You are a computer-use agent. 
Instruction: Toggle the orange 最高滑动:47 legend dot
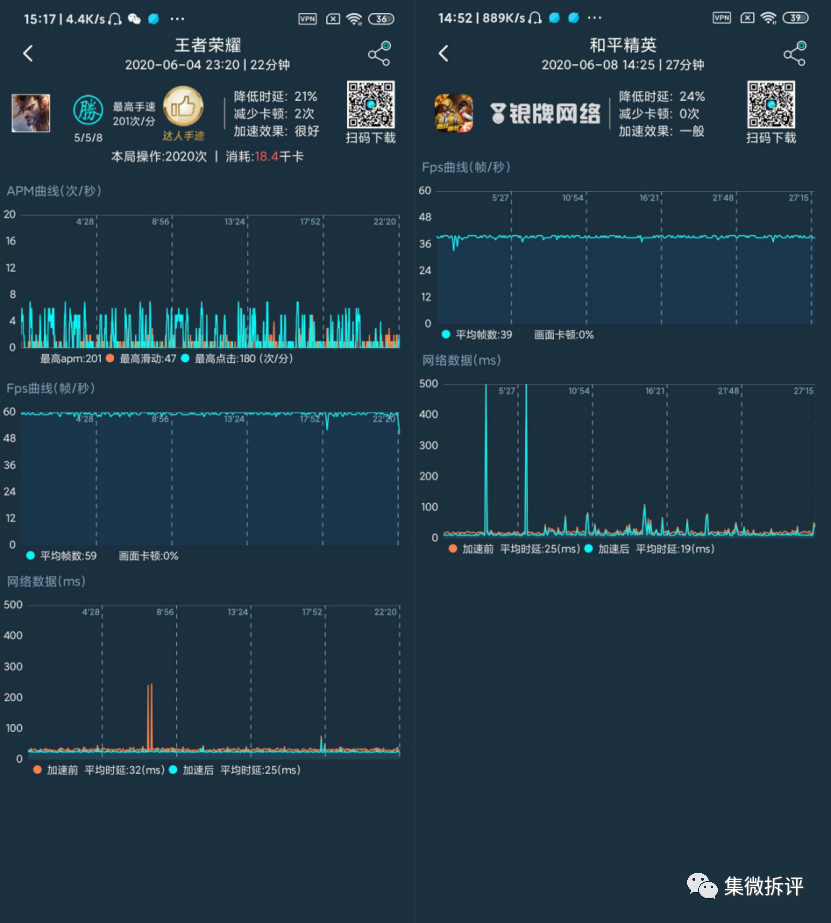tap(110, 358)
